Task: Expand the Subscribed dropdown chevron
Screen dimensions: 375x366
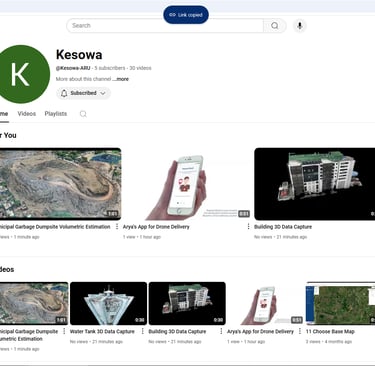Action: [x=103, y=93]
